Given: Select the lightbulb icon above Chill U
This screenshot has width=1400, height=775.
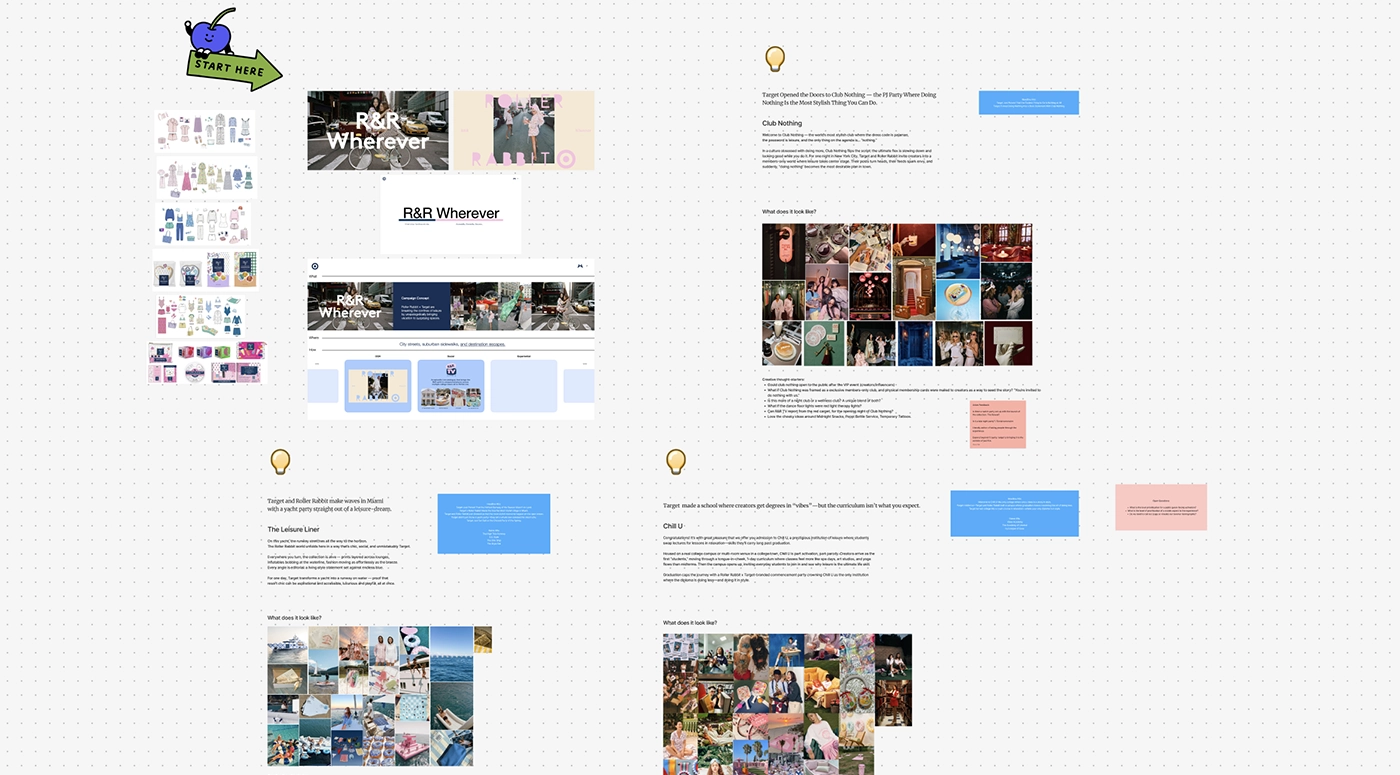Looking at the screenshot, I should click(x=676, y=461).
